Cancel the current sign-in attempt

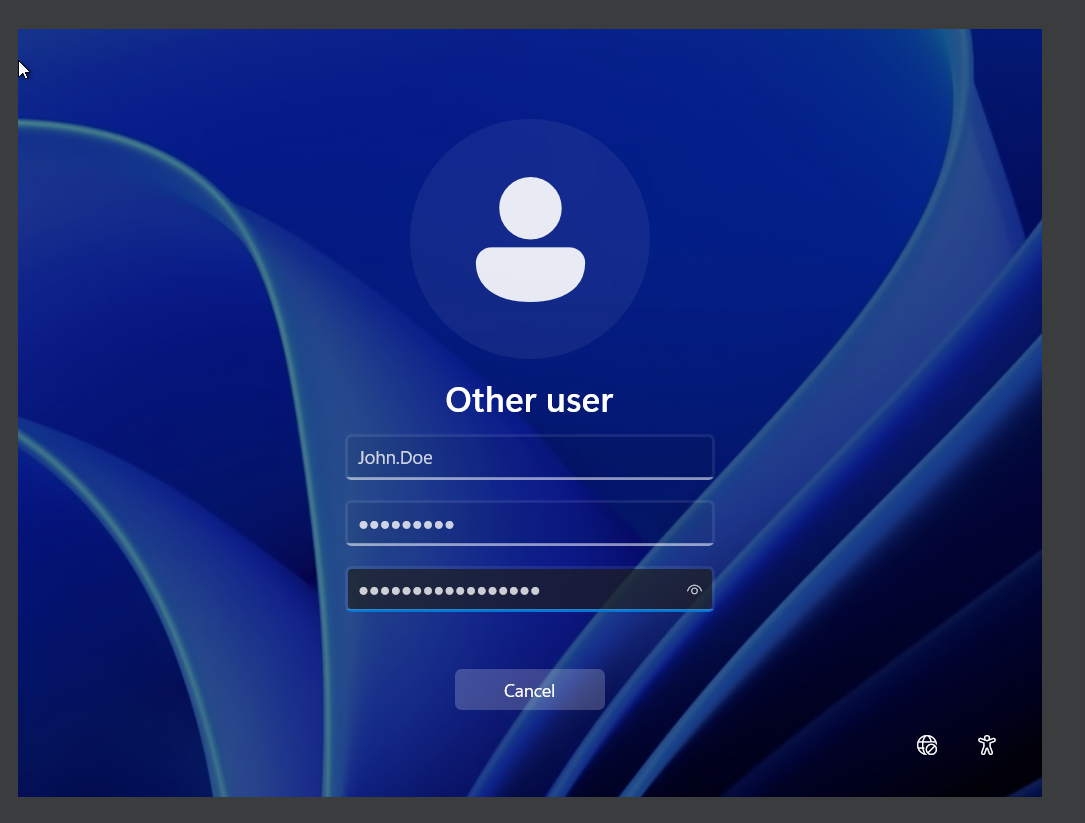[x=529, y=689]
